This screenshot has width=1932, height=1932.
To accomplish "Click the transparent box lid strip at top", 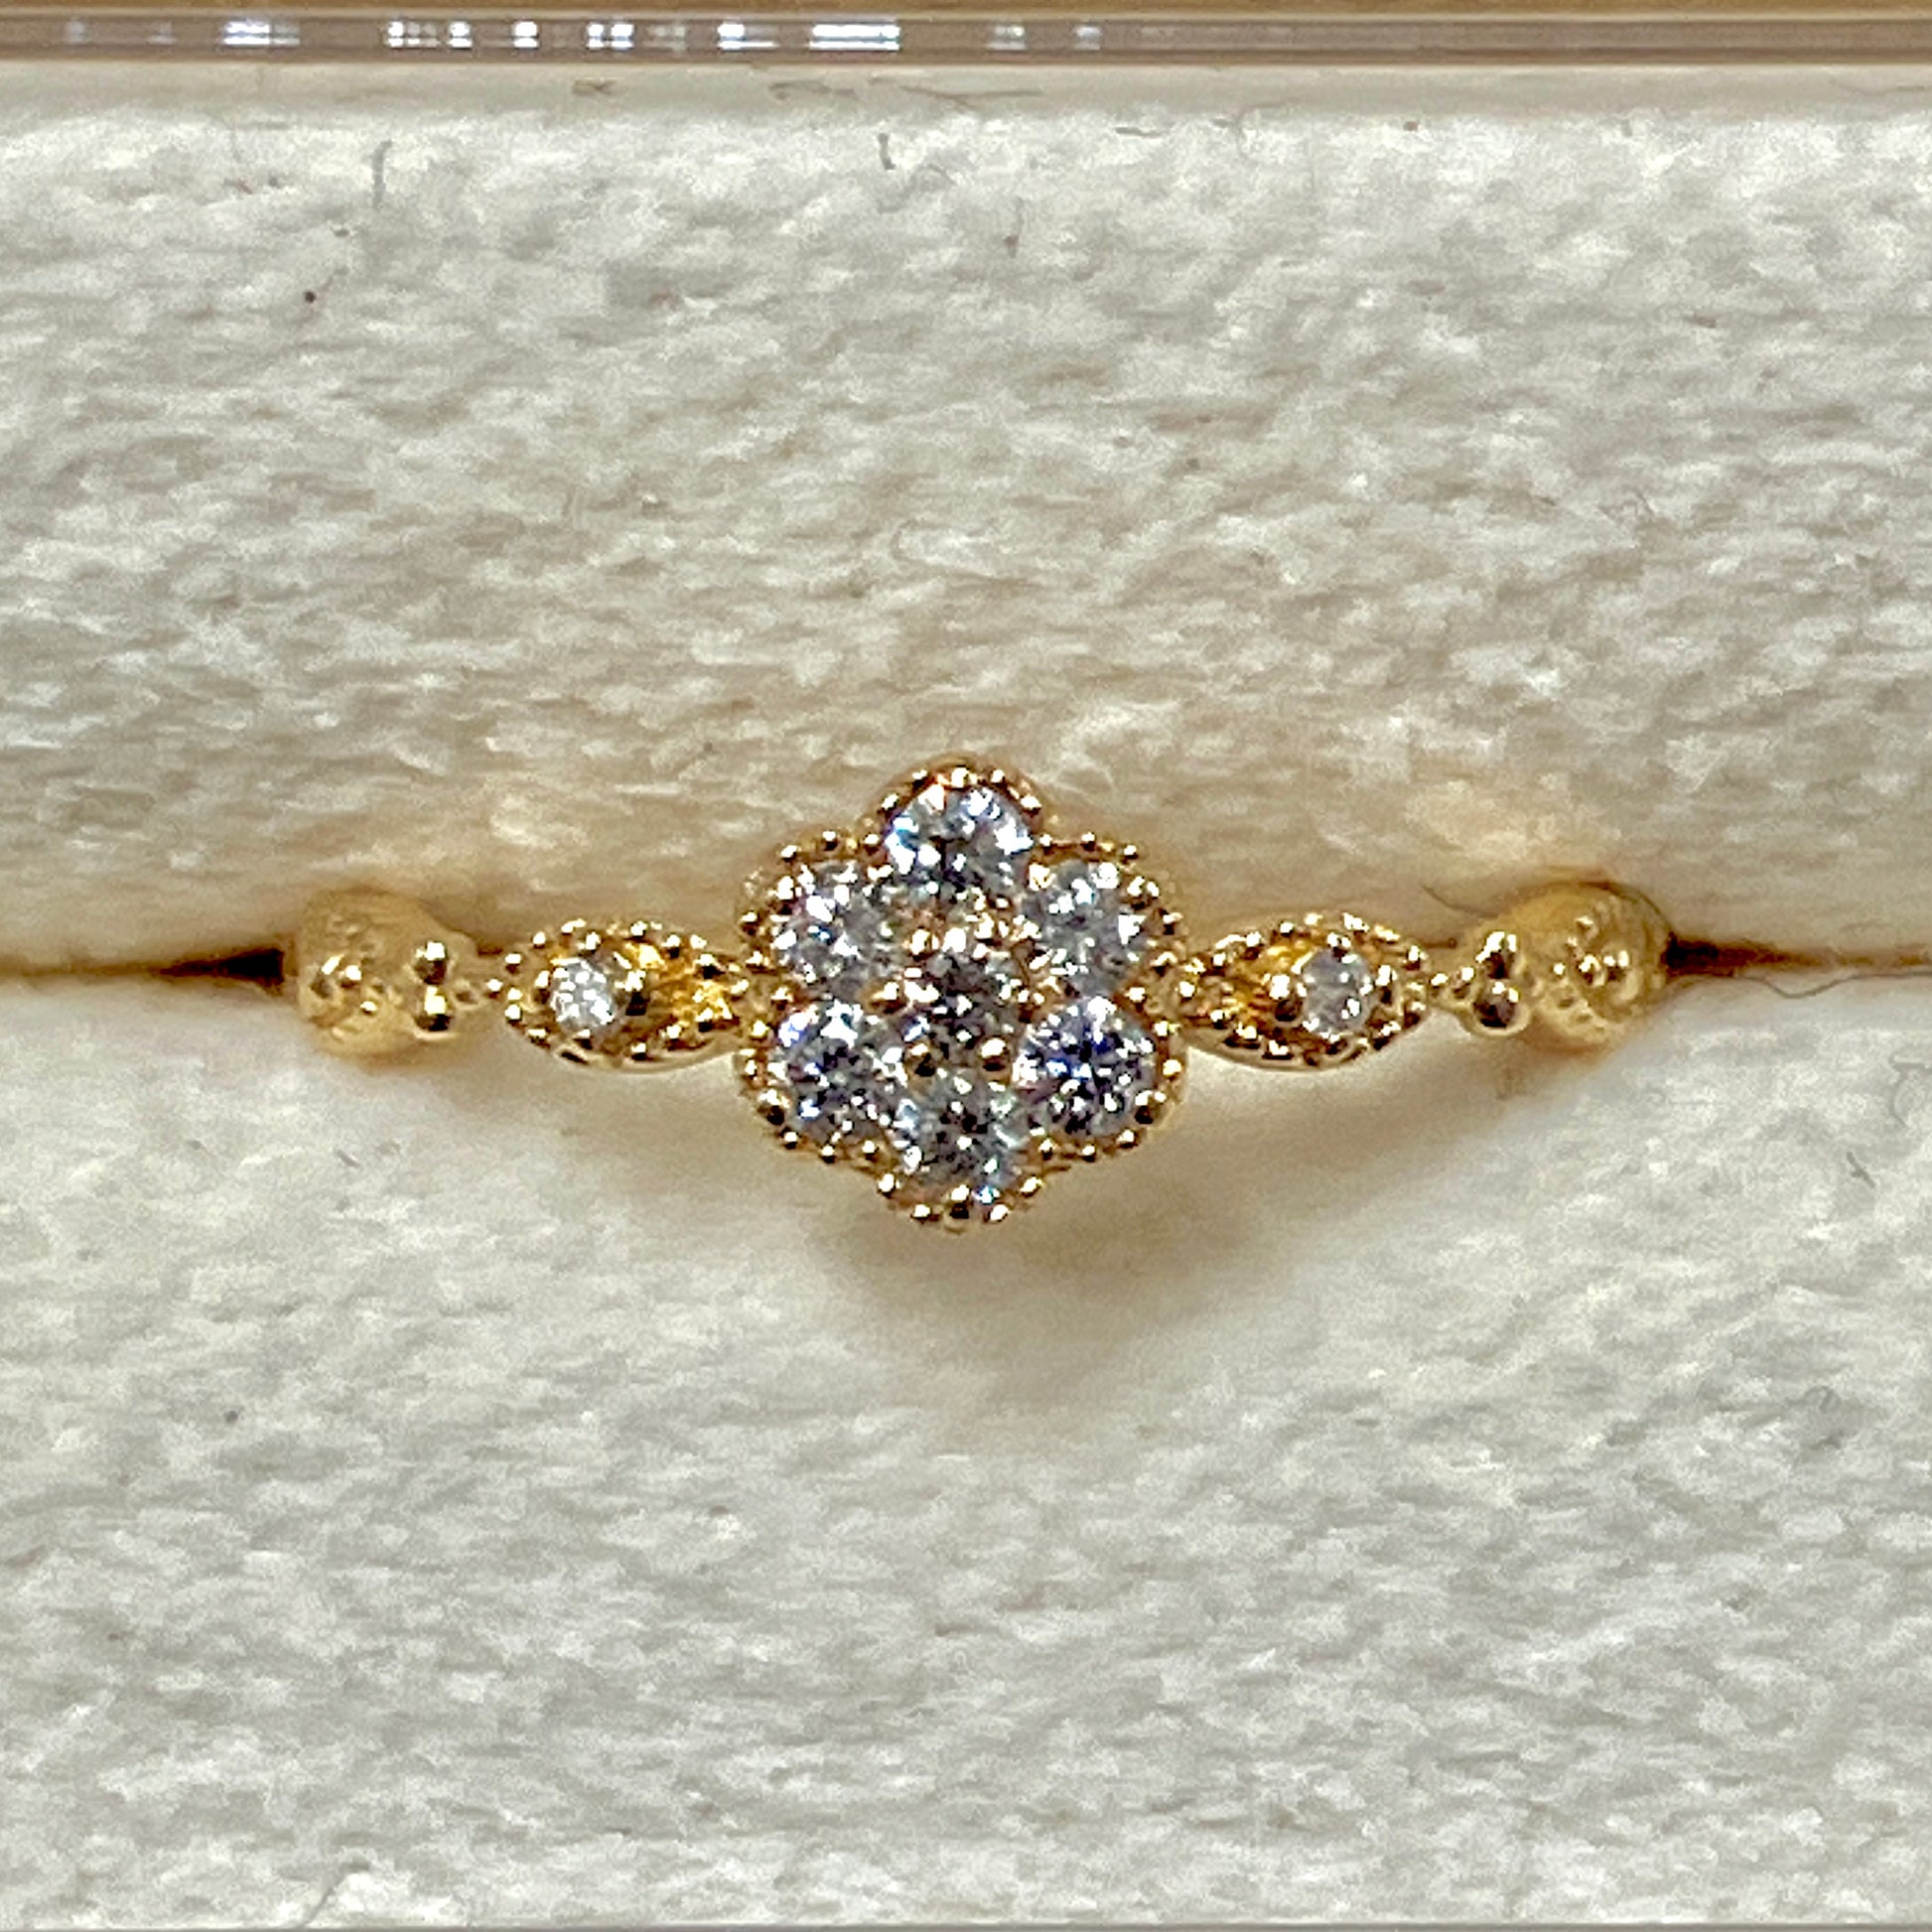I will [966, 35].
